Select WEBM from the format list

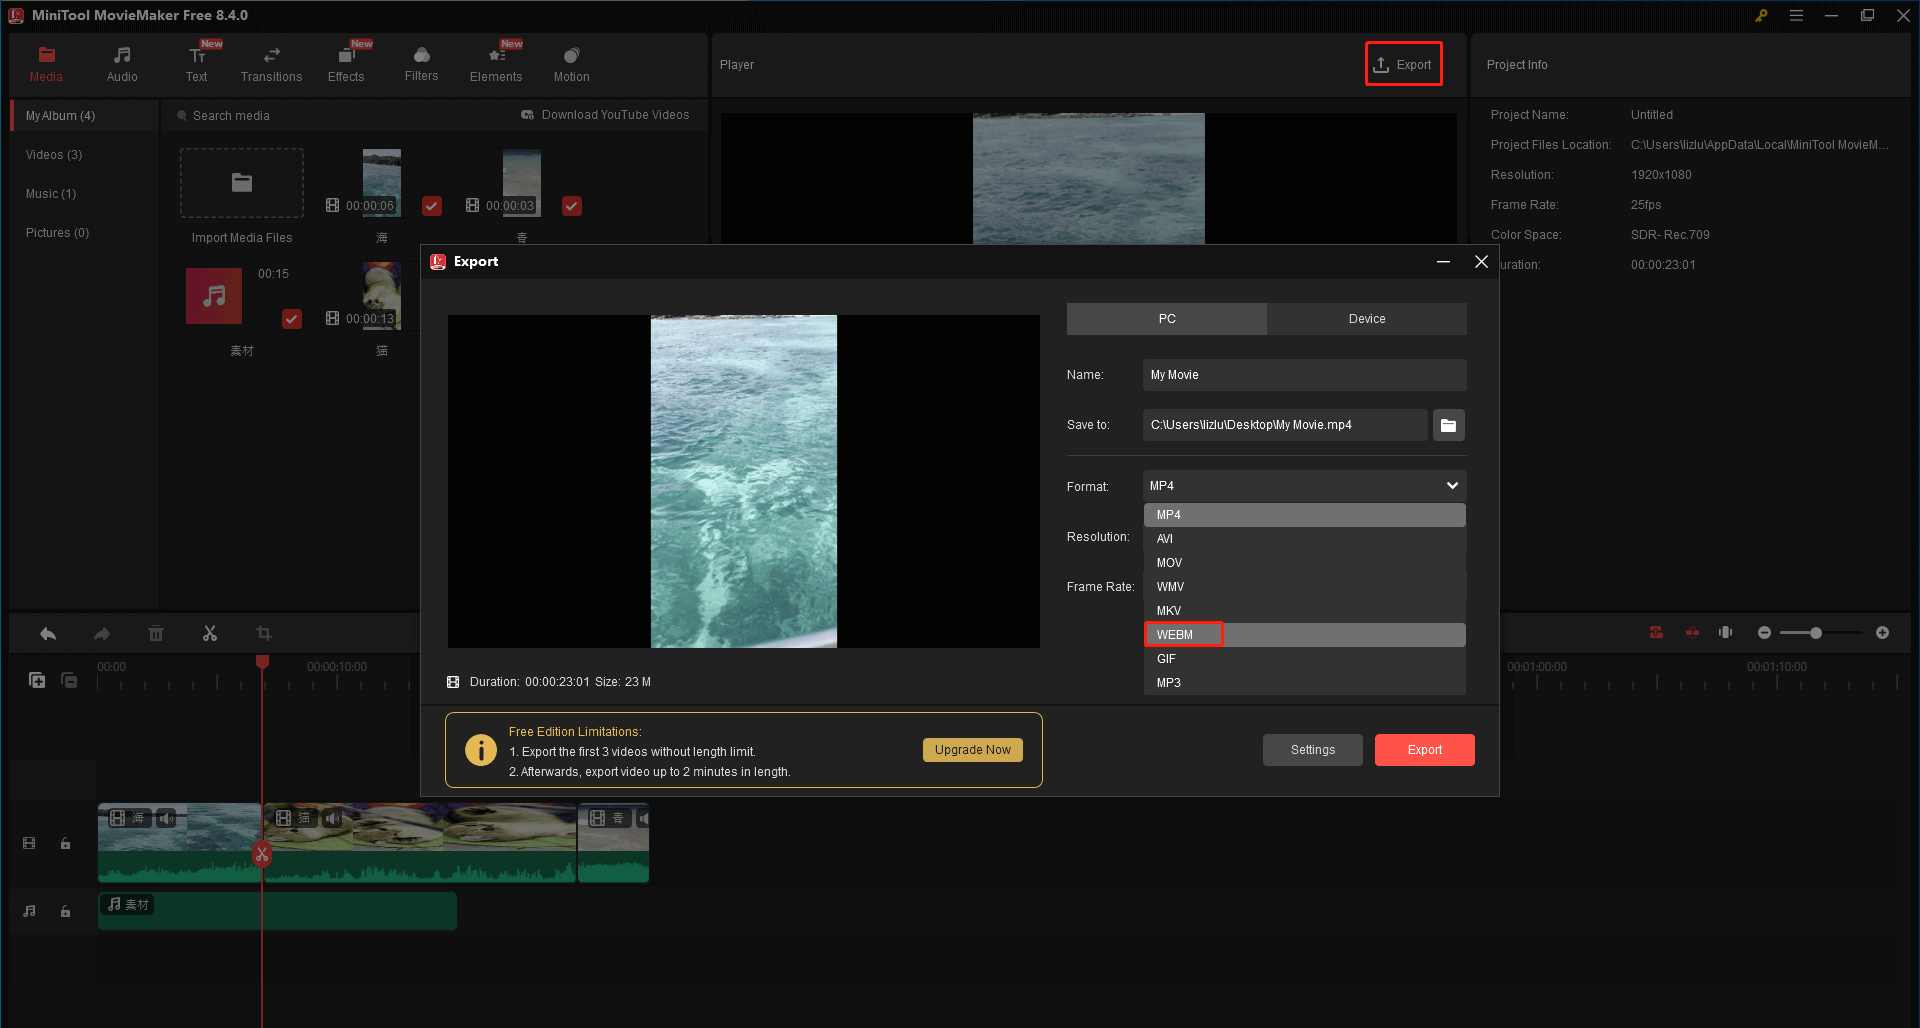[1181, 634]
